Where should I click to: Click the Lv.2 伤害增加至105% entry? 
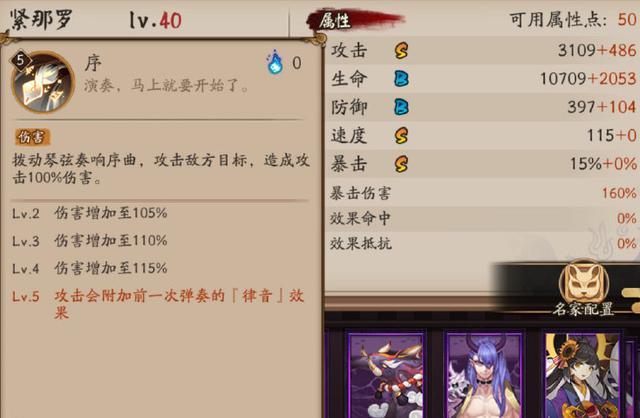pyautogui.click(x=89, y=213)
